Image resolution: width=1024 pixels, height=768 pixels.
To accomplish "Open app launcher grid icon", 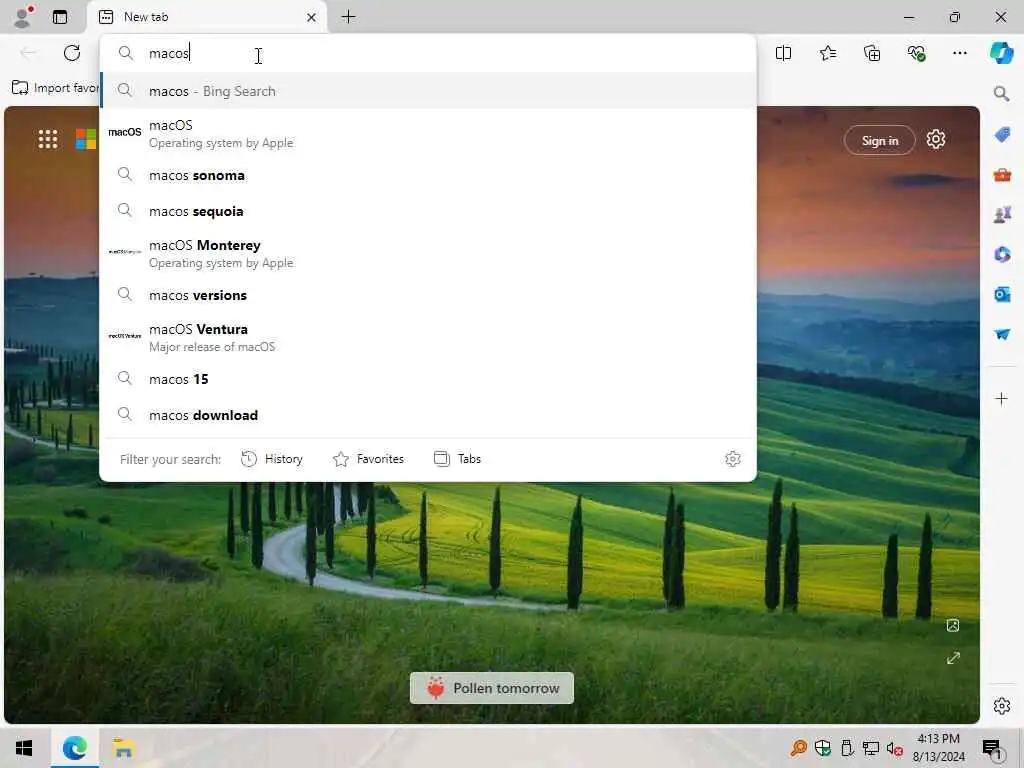I will [x=48, y=139].
